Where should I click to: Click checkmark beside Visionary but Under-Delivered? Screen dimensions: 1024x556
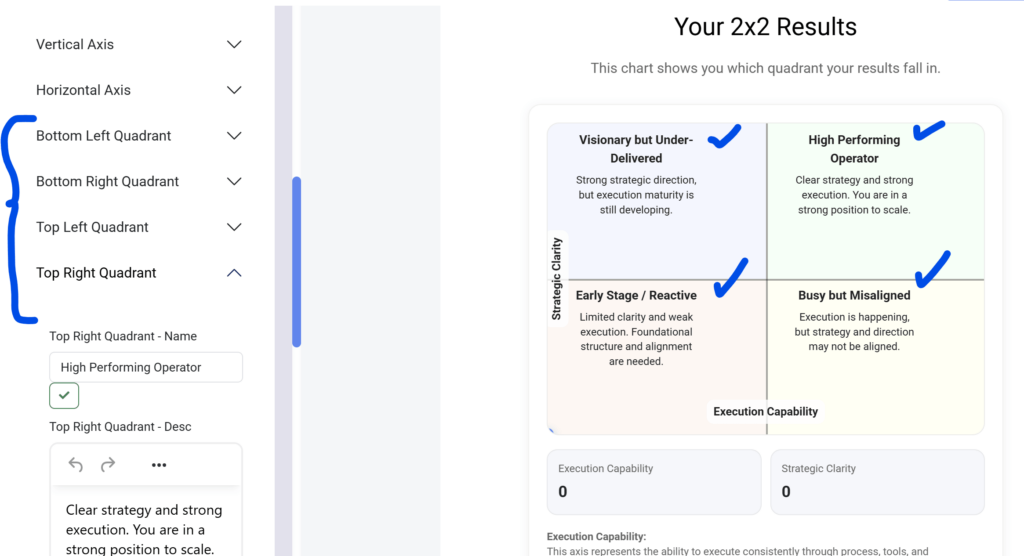(x=724, y=136)
